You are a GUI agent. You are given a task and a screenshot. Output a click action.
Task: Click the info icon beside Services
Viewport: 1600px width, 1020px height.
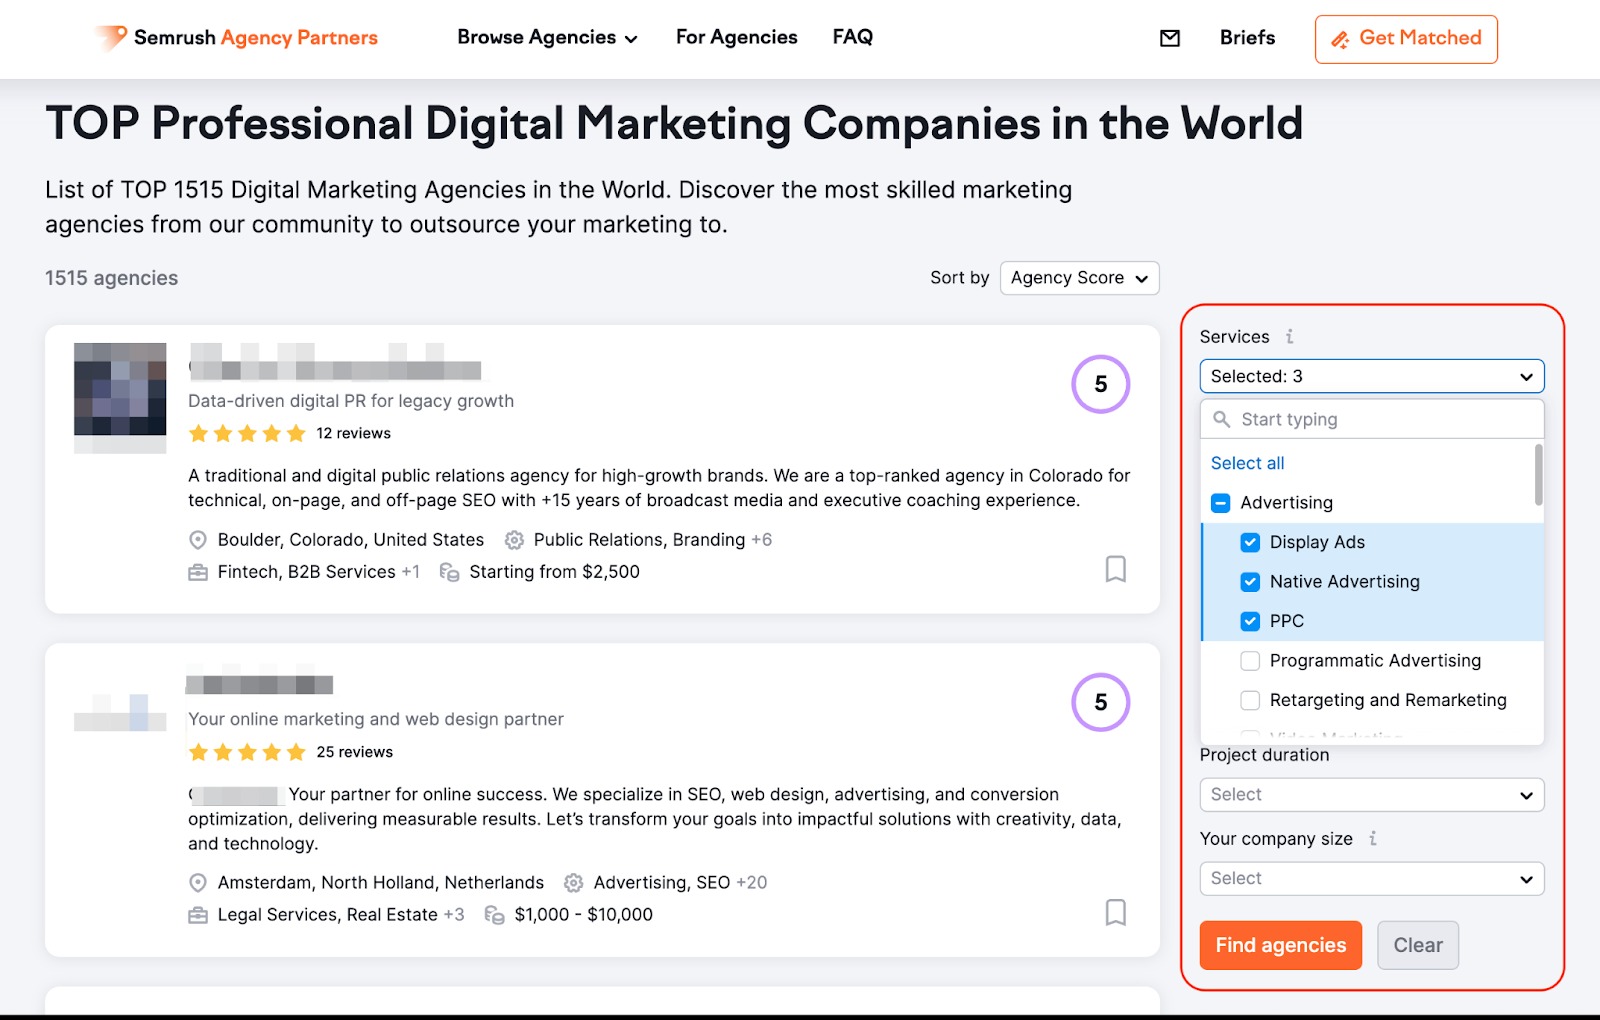click(x=1290, y=337)
